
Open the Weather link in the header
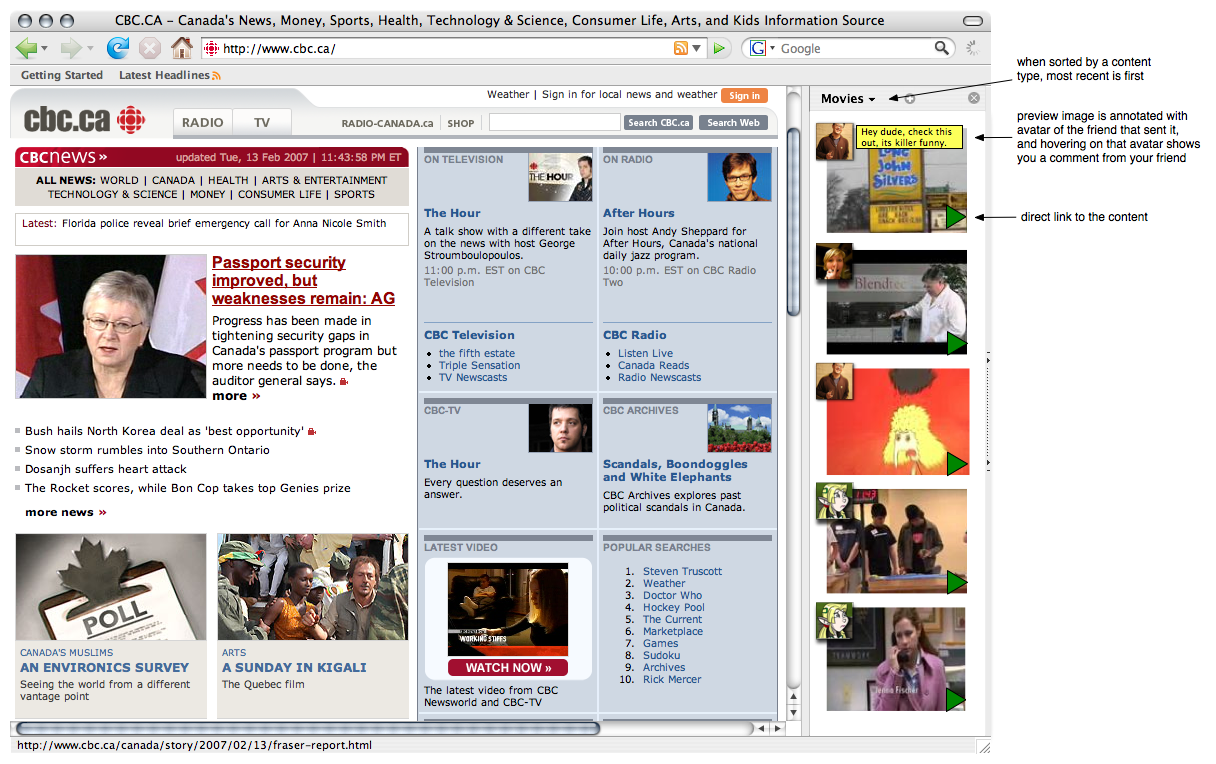coord(508,94)
